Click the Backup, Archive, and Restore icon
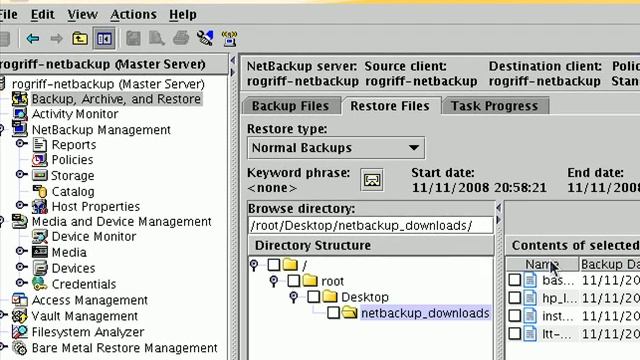 [x=20, y=99]
